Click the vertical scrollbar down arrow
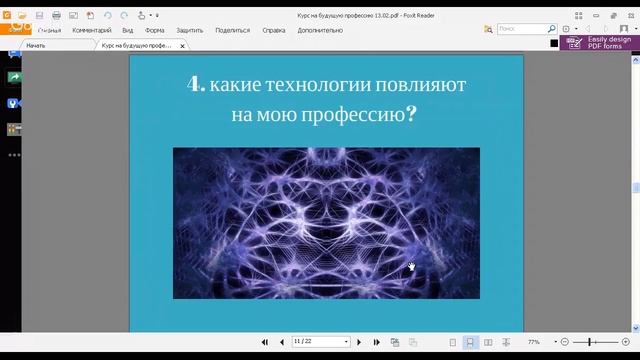The width and height of the screenshot is (640, 360). [636, 328]
